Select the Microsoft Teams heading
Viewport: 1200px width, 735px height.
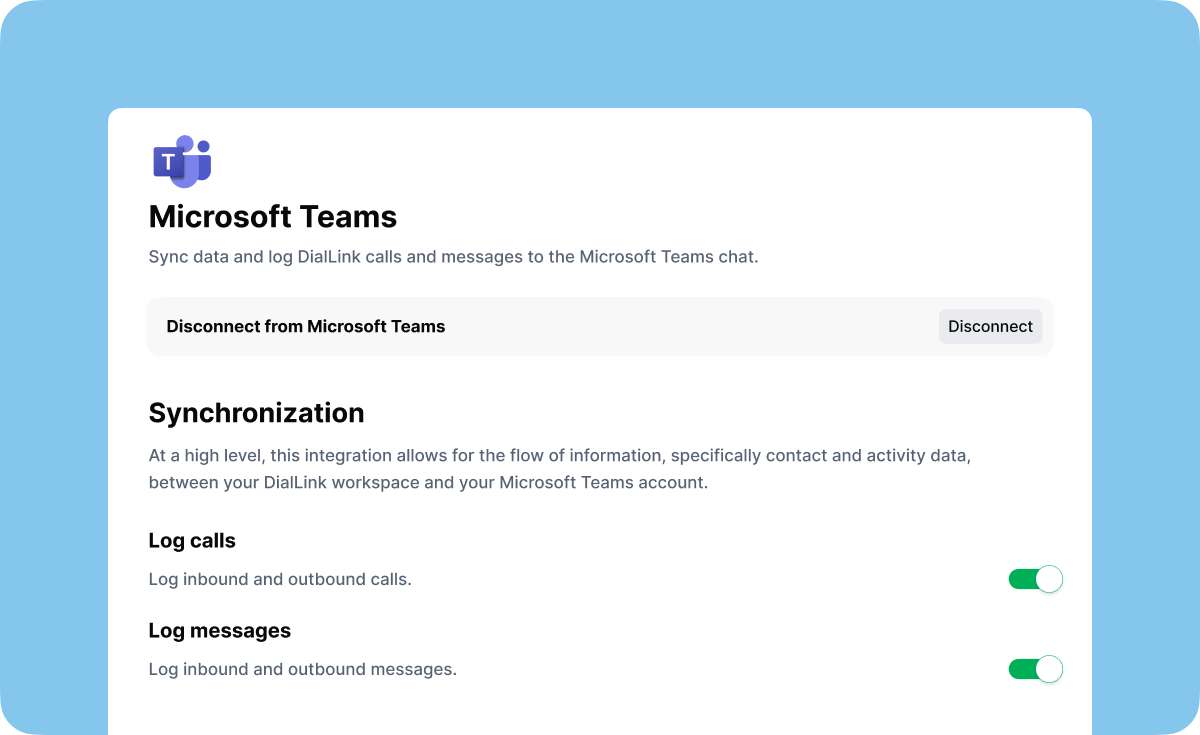pos(273,217)
